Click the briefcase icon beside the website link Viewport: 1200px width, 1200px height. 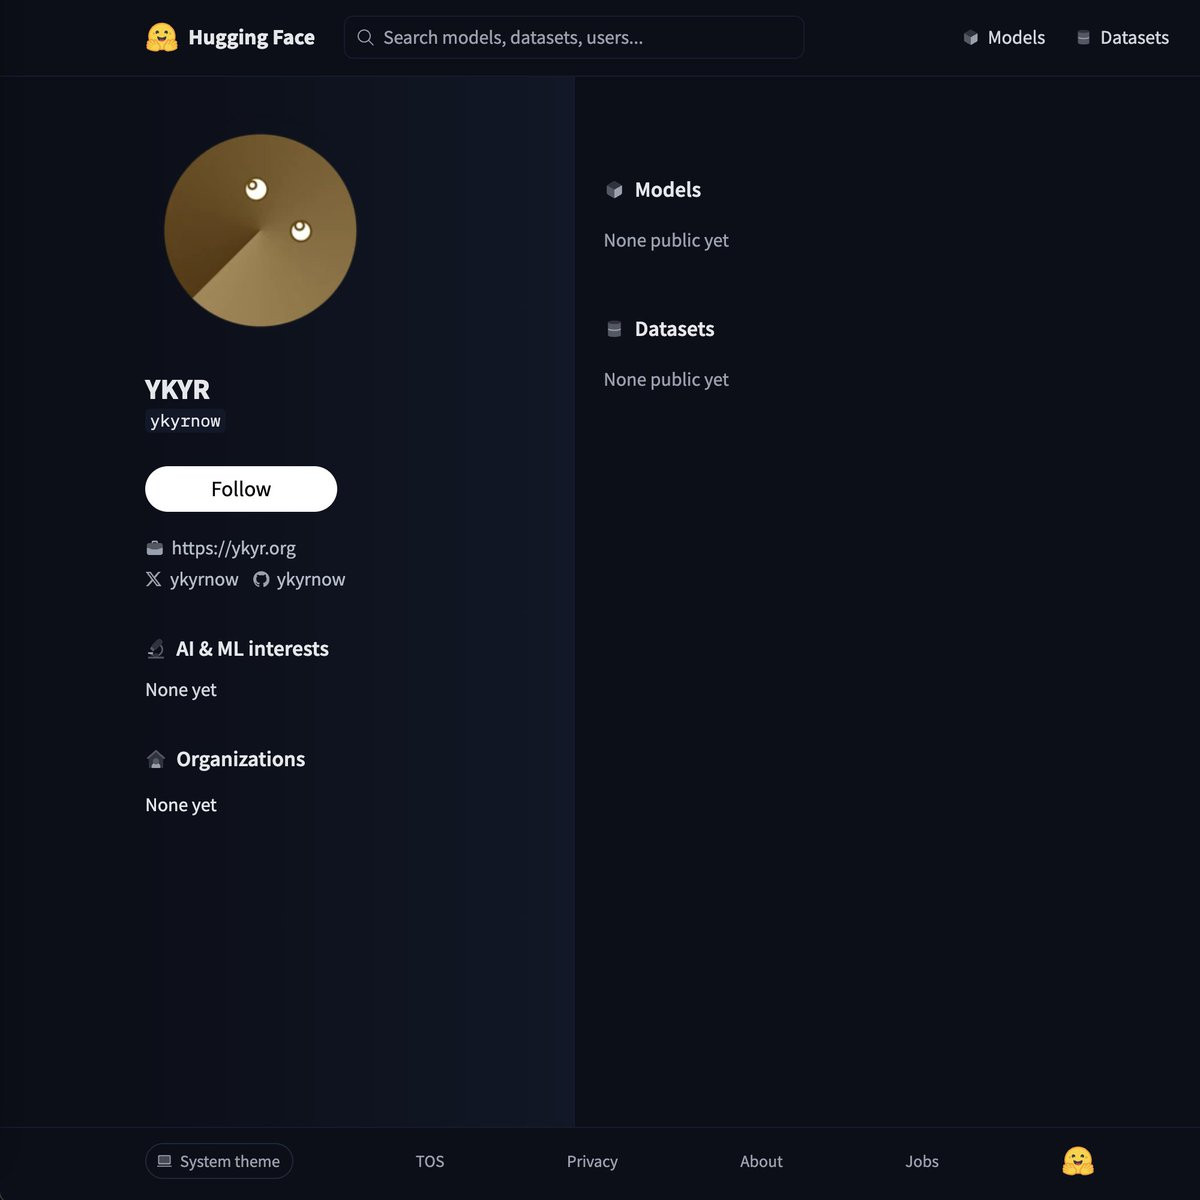[154, 548]
